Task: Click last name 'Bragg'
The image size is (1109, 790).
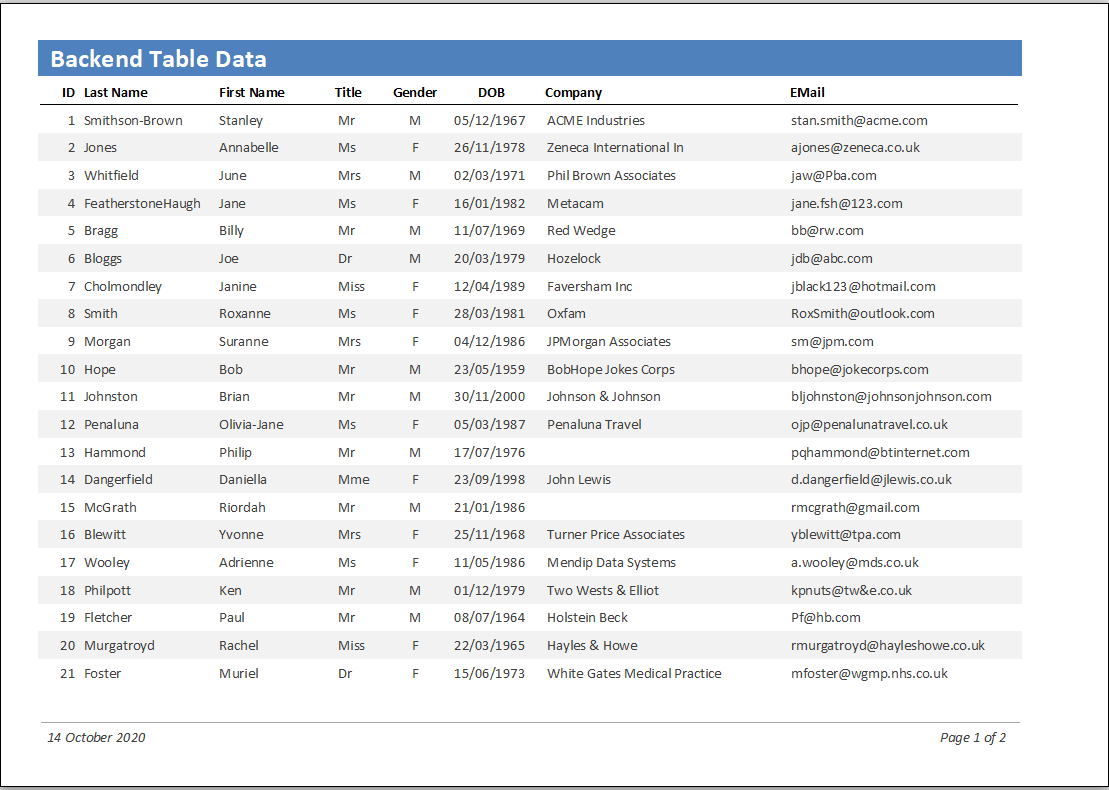Action: [x=101, y=231]
